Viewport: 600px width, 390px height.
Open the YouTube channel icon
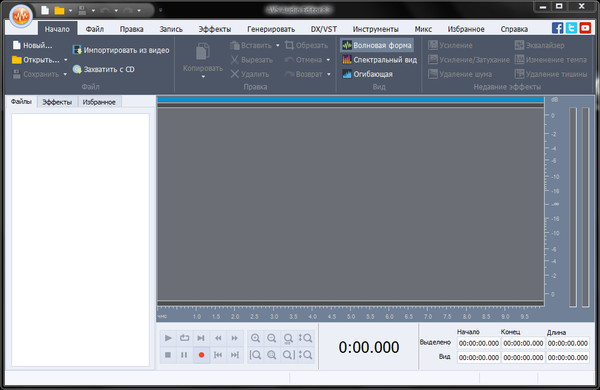[585, 28]
